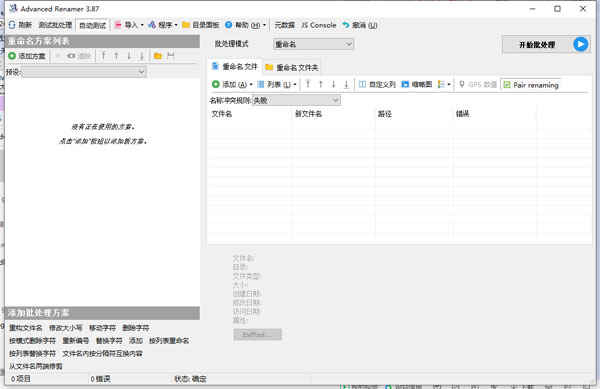Click move-to-top arrow in file list toolbar

coord(308,85)
